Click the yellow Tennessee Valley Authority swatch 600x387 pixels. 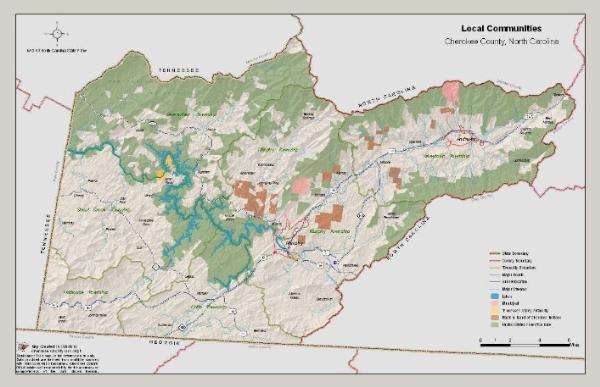click(495, 310)
